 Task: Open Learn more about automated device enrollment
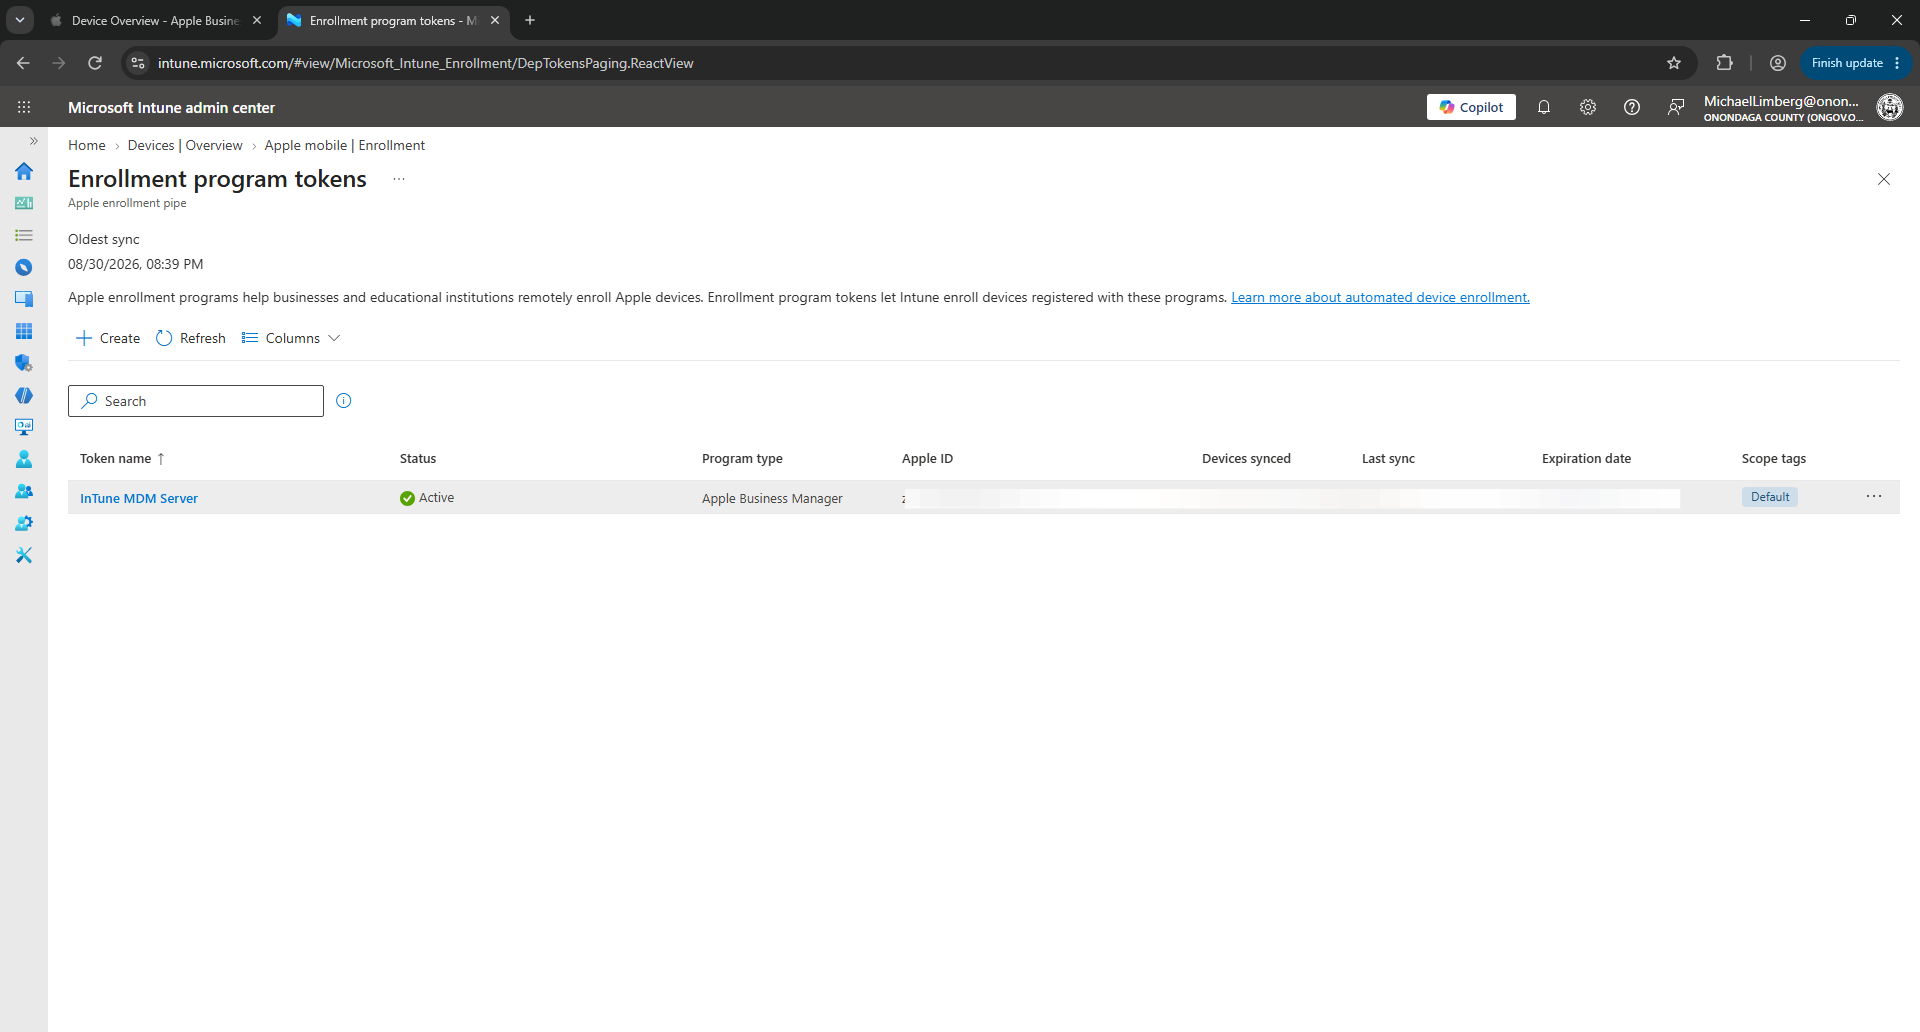tap(1380, 297)
